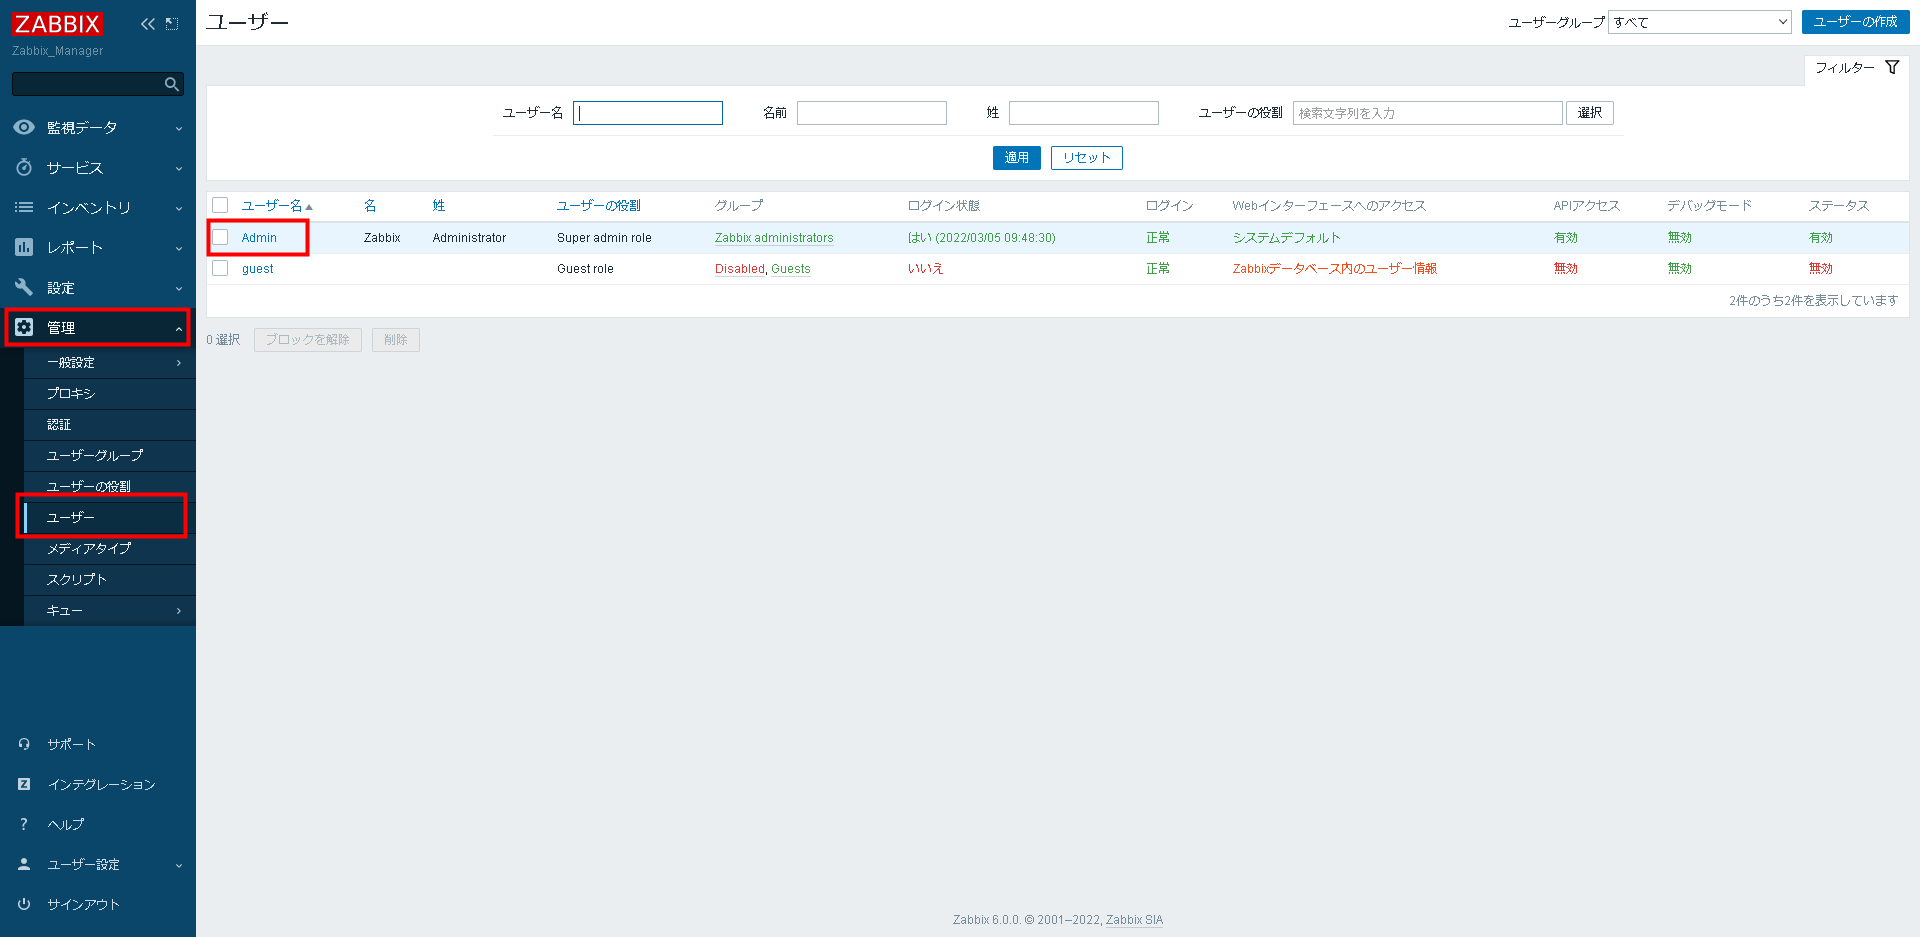Click the Administration gear icon
The height and width of the screenshot is (937, 1920).
24,327
